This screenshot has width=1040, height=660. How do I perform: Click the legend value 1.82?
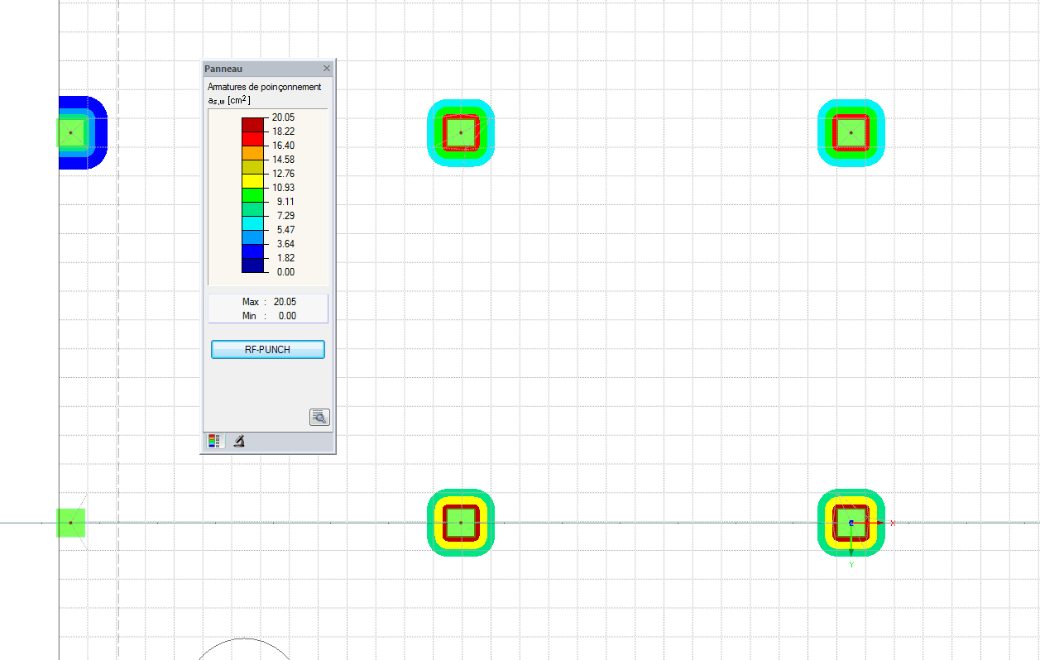click(x=286, y=258)
